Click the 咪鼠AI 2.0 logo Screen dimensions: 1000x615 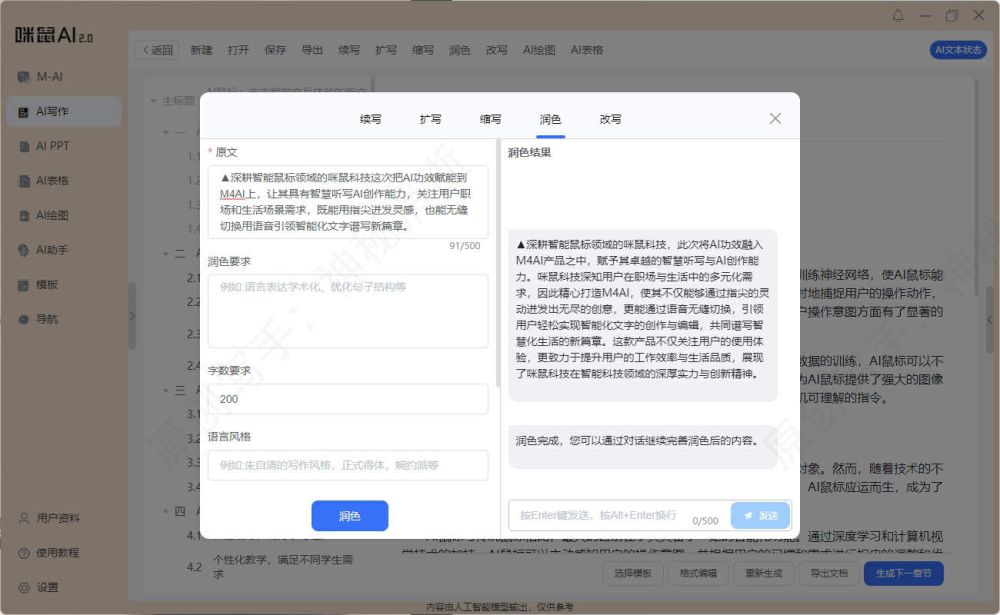pyautogui.click(x=54, y=35)
